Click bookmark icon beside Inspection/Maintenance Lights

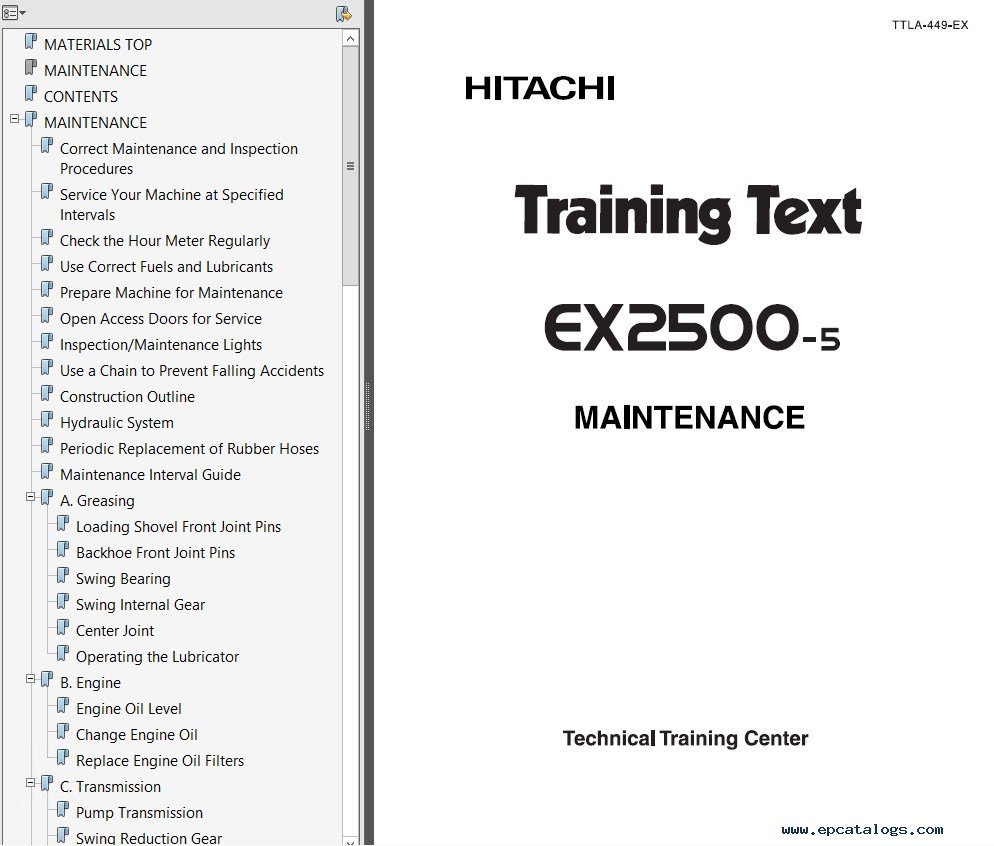(47, 342)
